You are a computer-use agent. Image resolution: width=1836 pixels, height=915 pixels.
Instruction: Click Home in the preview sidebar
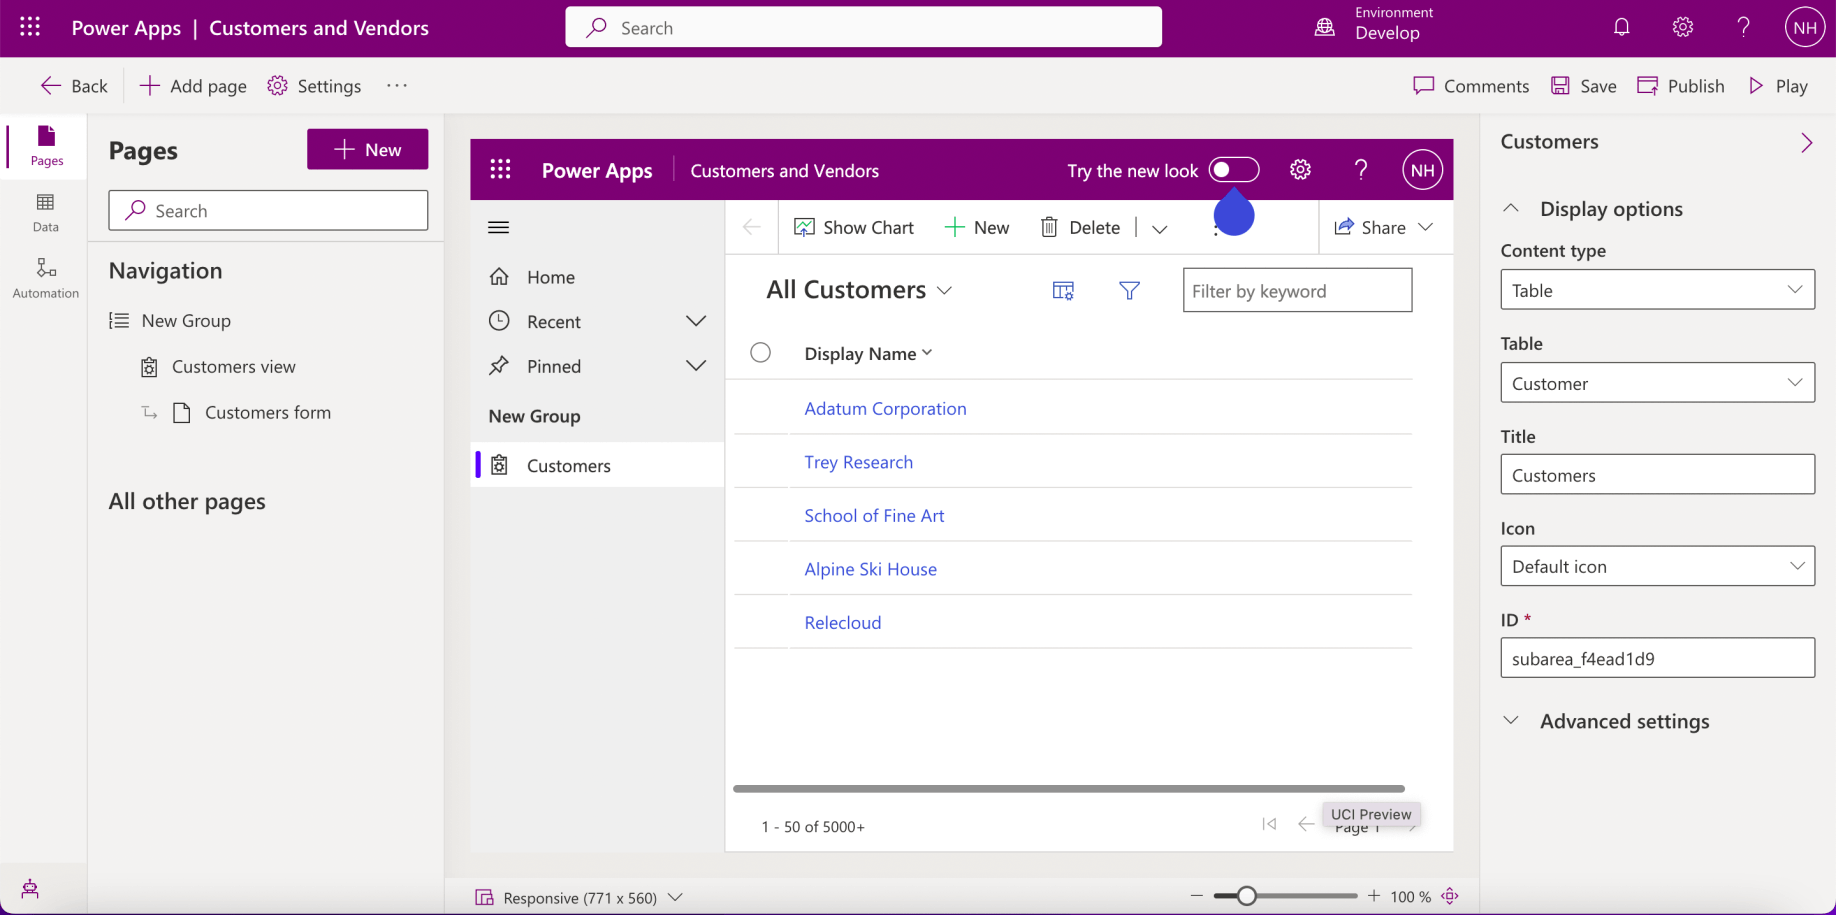[550, 277]
